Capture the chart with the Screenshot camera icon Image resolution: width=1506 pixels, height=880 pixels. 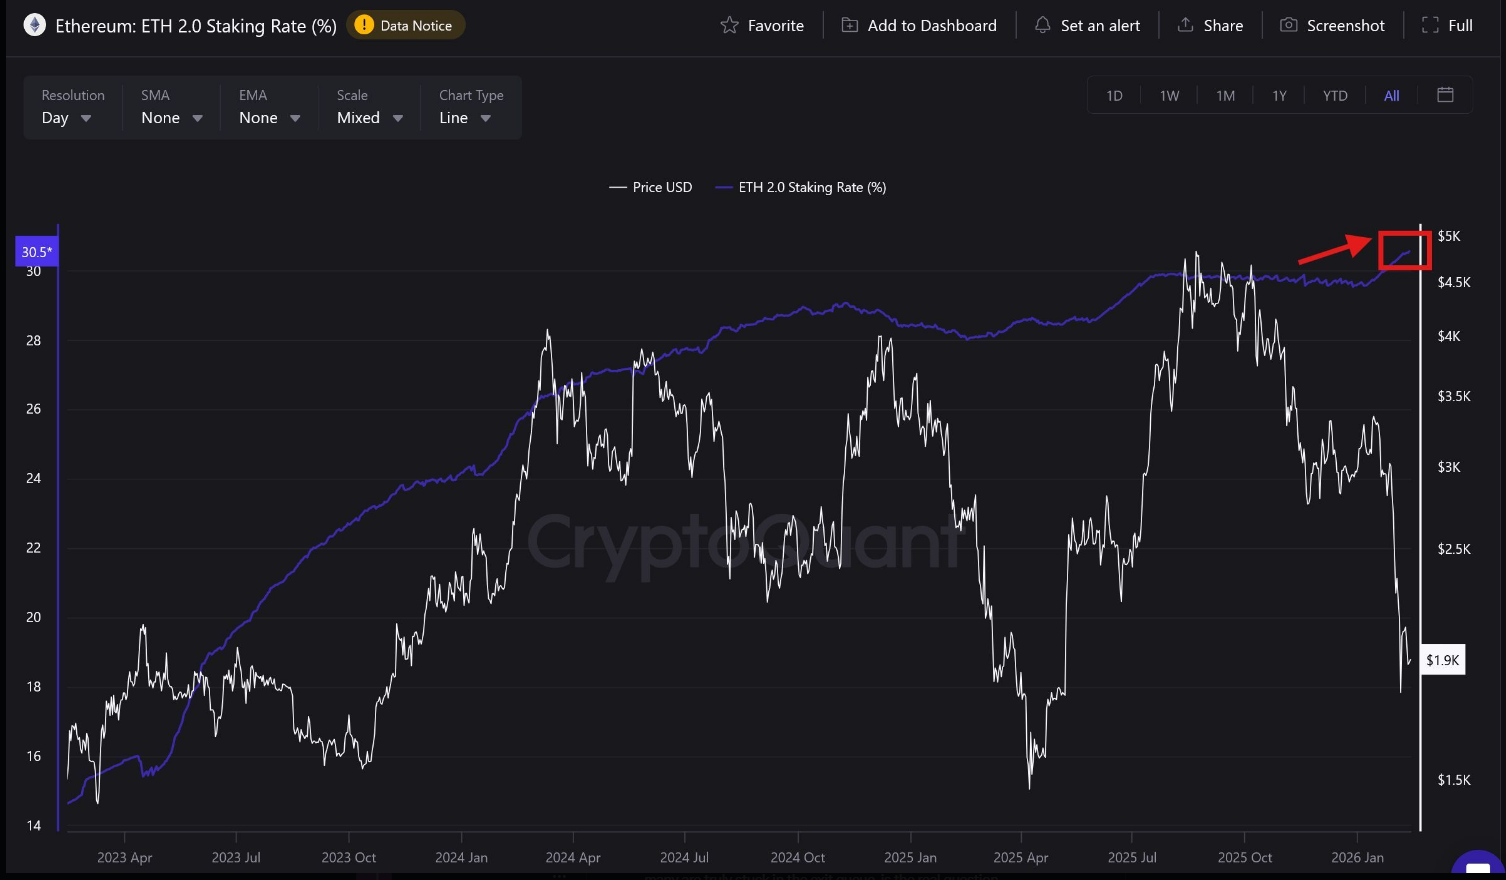pyautogui.click(x=1287, y=25)
